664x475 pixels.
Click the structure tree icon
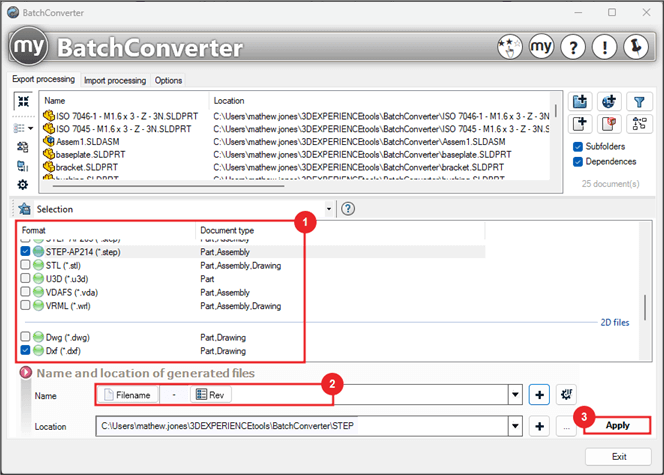tap(639, 124)
